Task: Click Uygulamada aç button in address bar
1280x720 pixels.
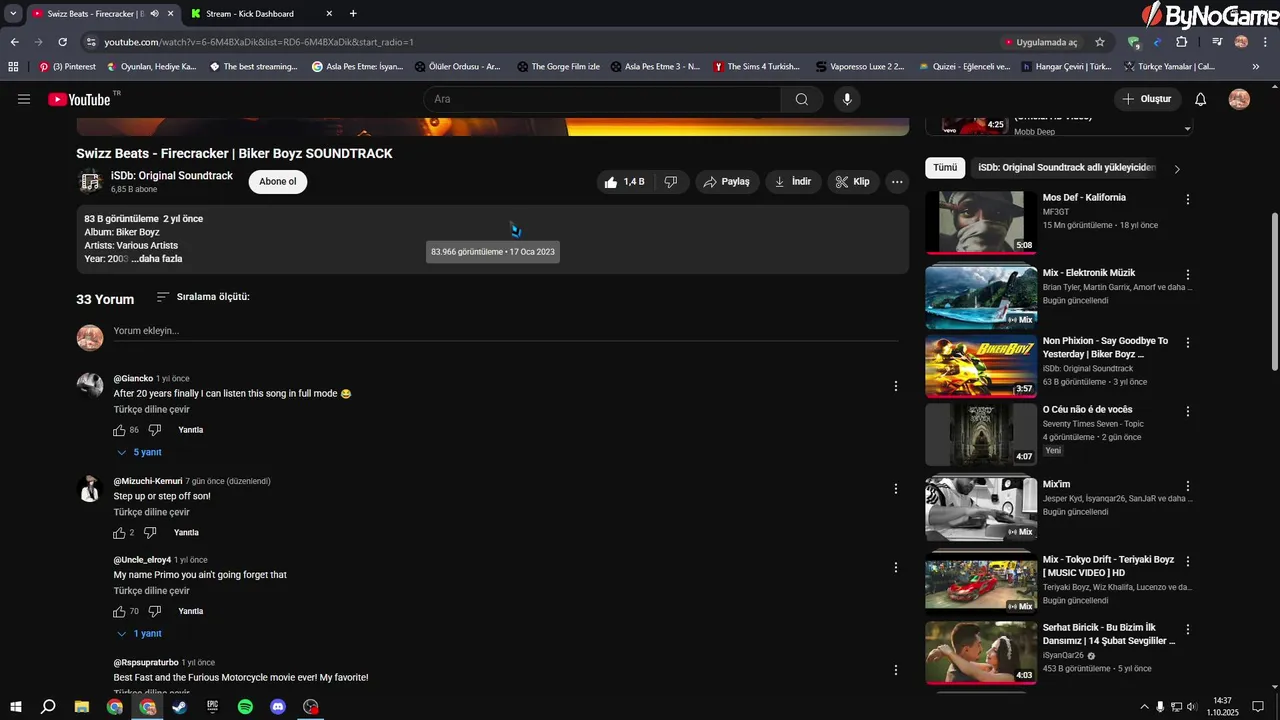Action: tap(1040, 42)
